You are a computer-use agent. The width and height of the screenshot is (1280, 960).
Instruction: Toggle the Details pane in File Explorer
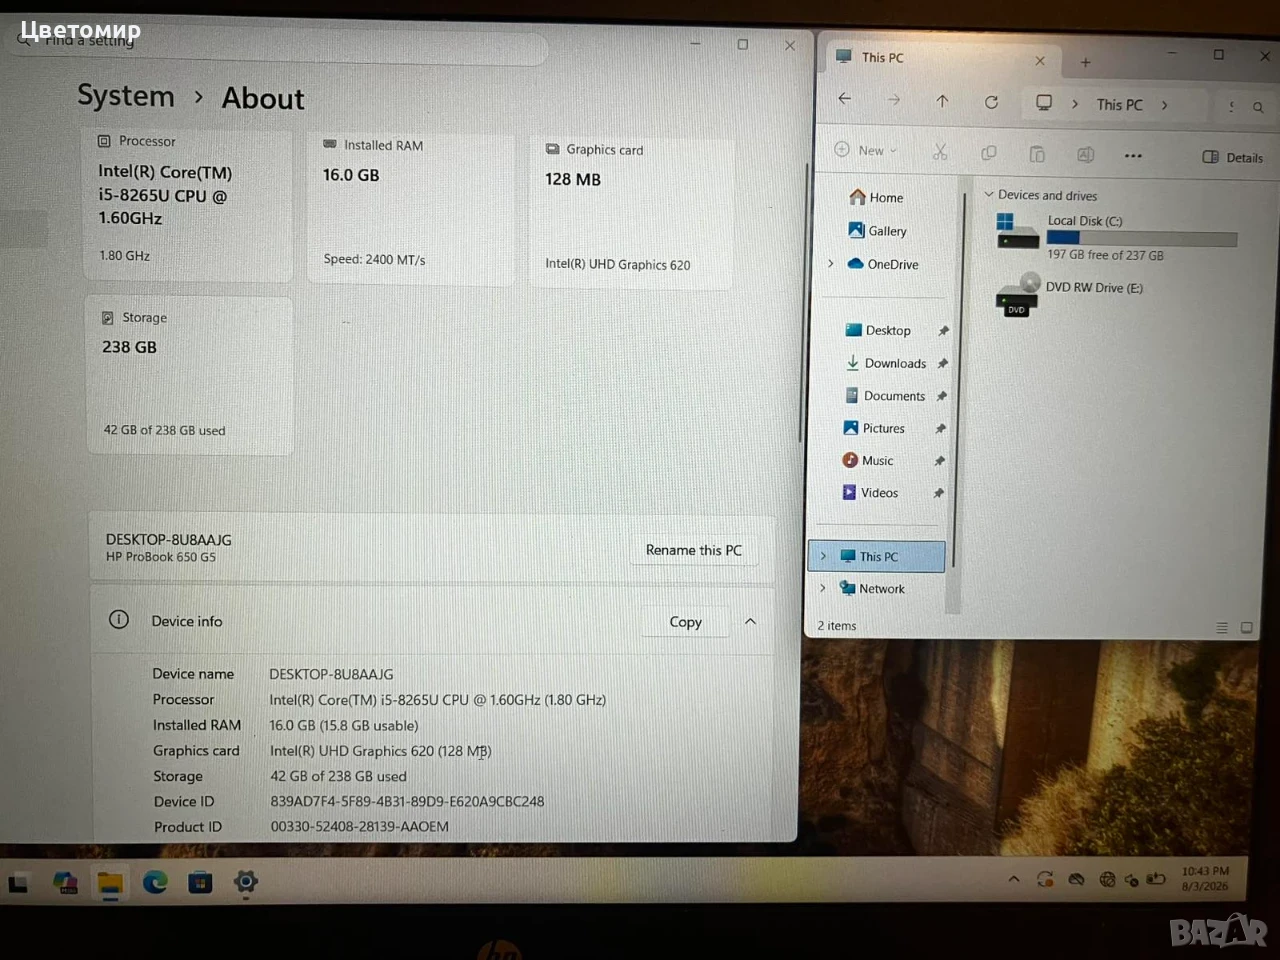[1232, 157]
